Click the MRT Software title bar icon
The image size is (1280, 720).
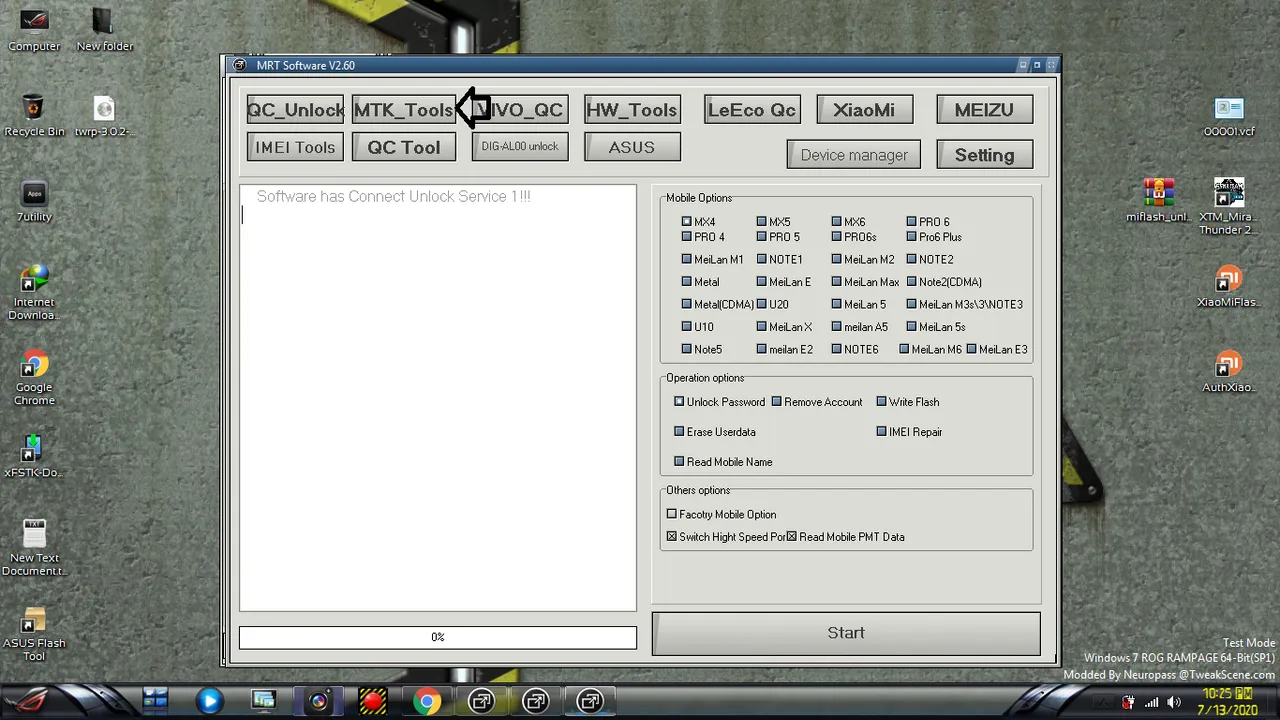239,65
